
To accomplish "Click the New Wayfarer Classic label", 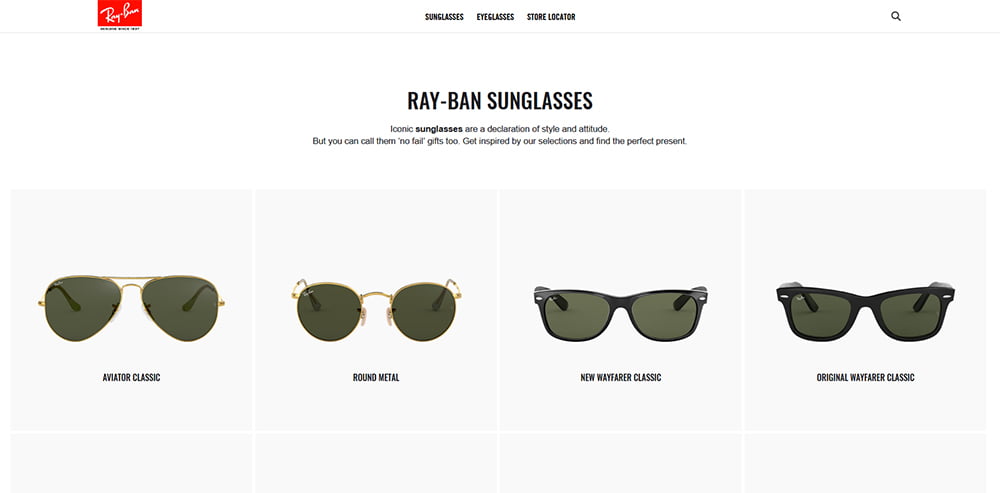I will pyautogui.click(x=621, y=378).
